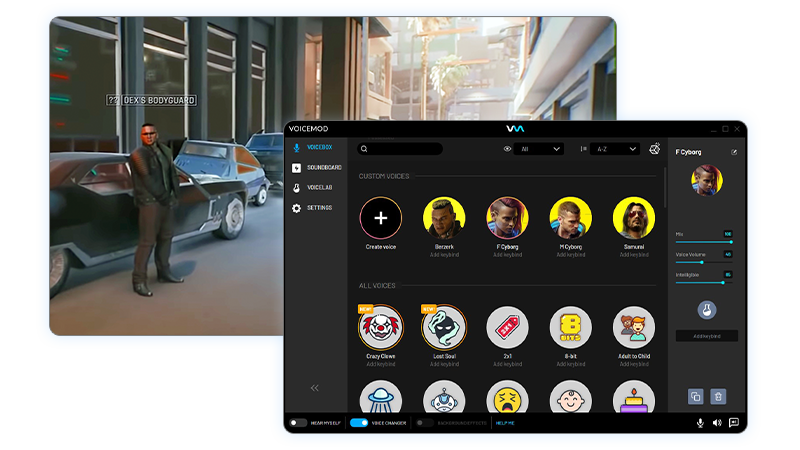
Task: Select the Samurai custom voice
Action: [634, 218]
